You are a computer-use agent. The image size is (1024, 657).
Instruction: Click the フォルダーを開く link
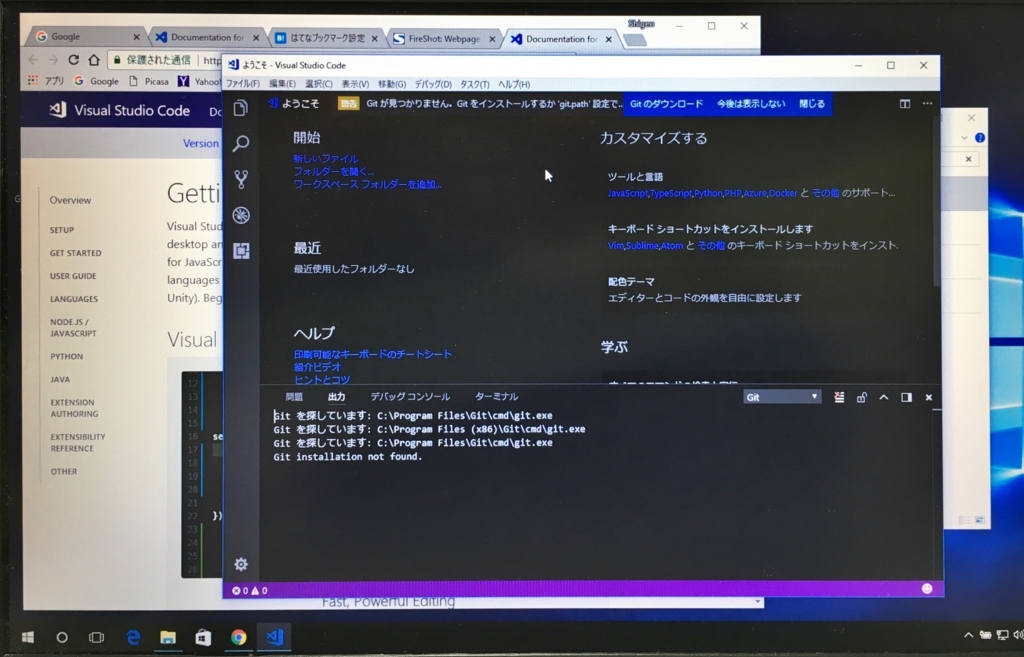point(333,172)
